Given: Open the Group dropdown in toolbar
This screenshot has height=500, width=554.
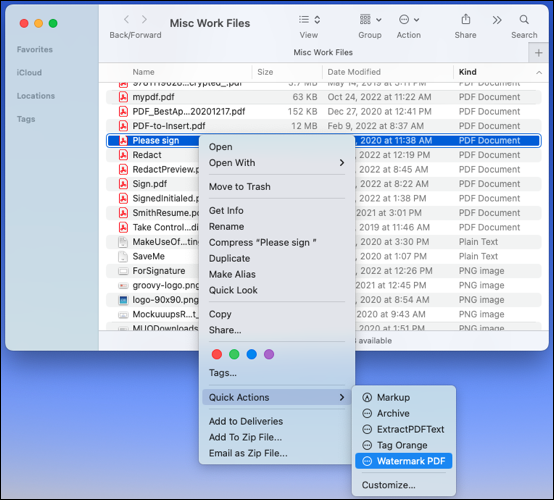Looking at the screenshot, I should click(x=370, y=19).
